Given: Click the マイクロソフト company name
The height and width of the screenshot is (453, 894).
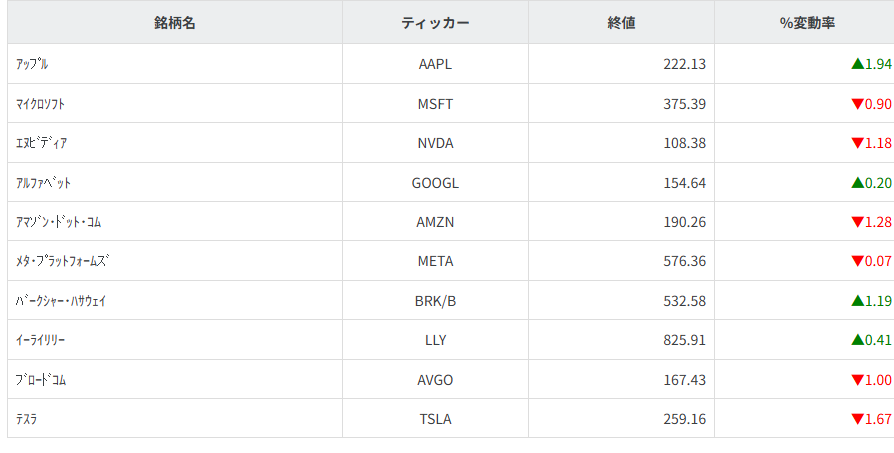Looking at the screenshot, I should pyautogui.click(x=41, y=104).
